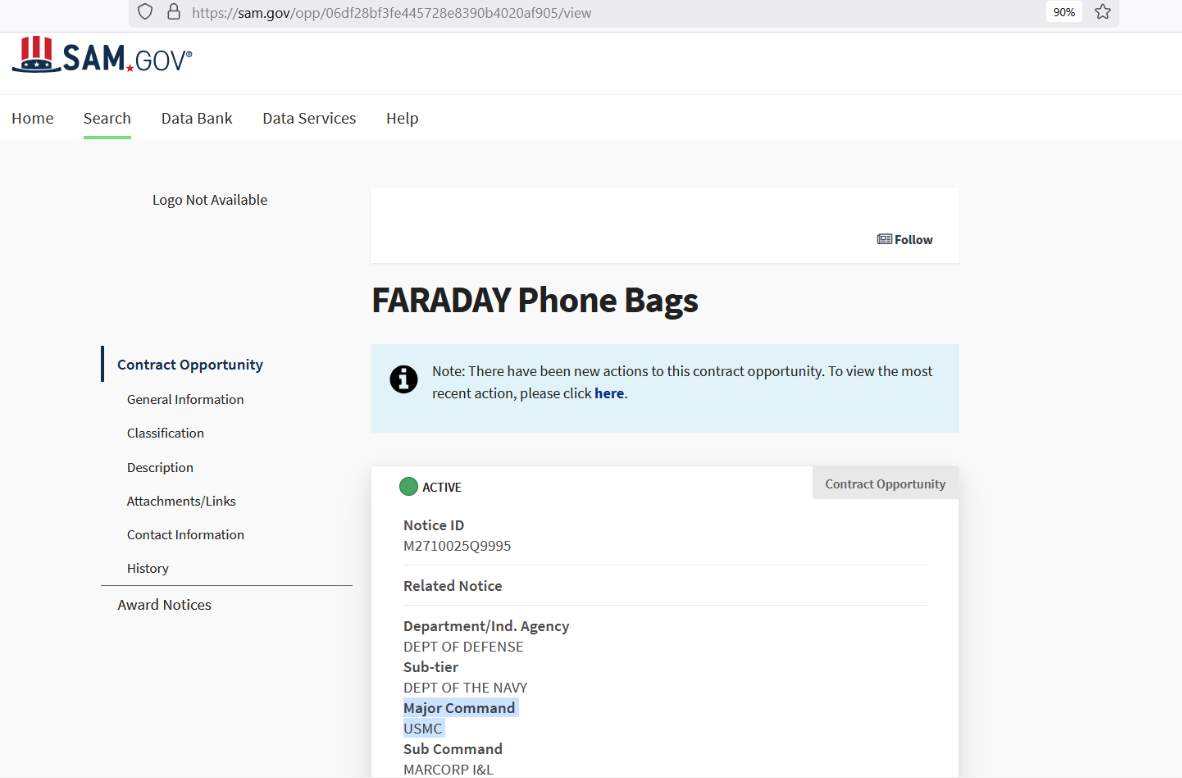Click the Notice ID label

(x=433, y=525)
